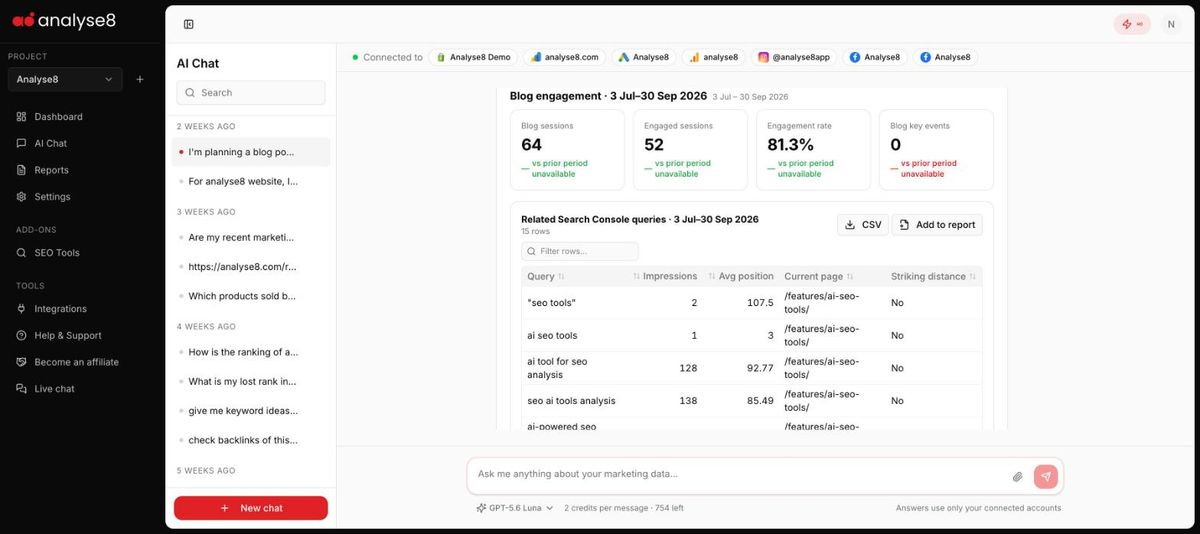The height and width of the screenshot is (534, 1200).
Task: Click the "ai seo tools" query cell
Action: [x=552, y=336]
